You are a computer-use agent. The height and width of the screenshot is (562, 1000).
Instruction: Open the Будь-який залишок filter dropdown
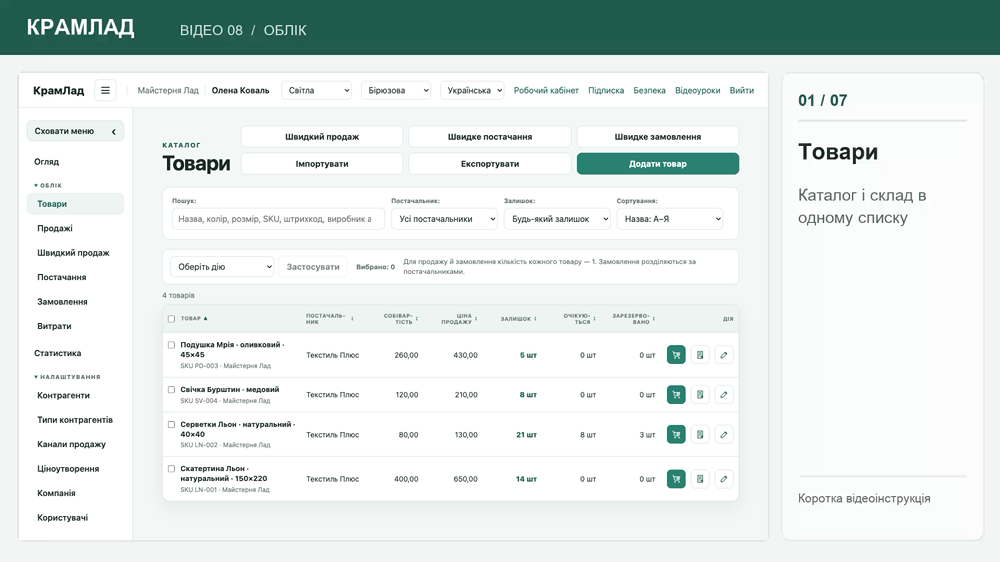coord(557,219)
